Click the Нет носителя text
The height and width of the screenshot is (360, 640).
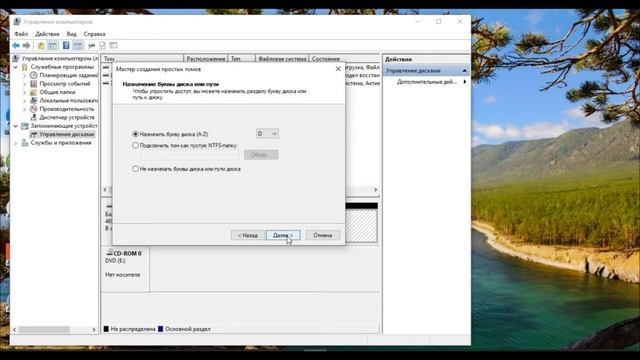click(122, 275)
